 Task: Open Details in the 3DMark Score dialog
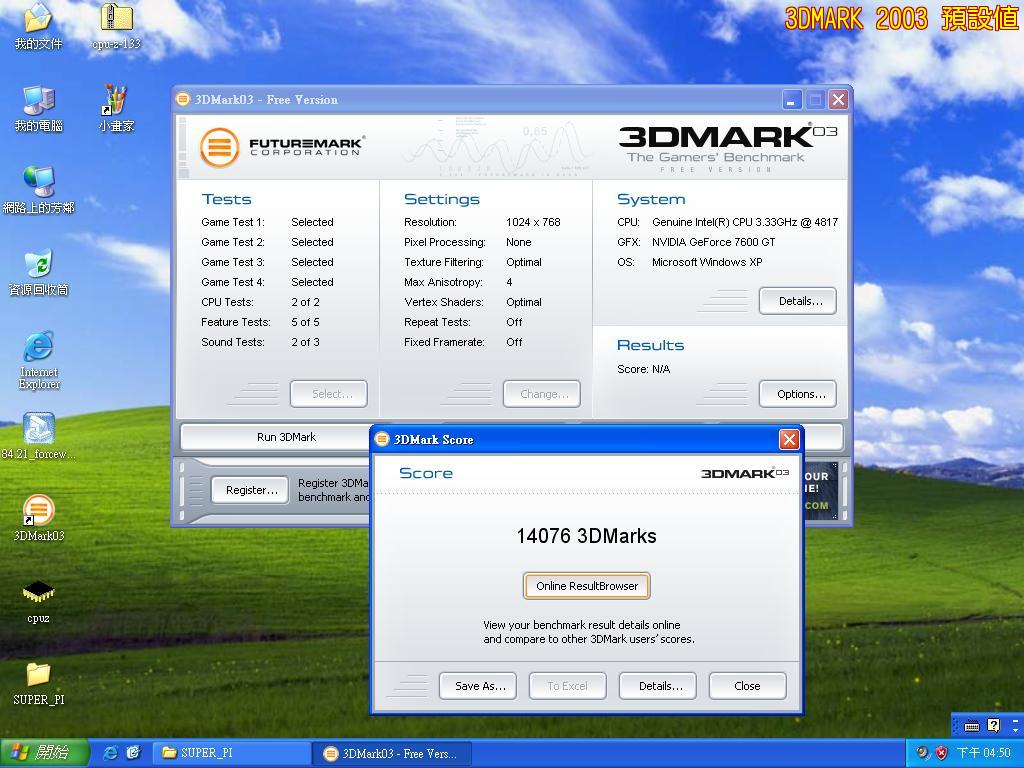[659, 686]
